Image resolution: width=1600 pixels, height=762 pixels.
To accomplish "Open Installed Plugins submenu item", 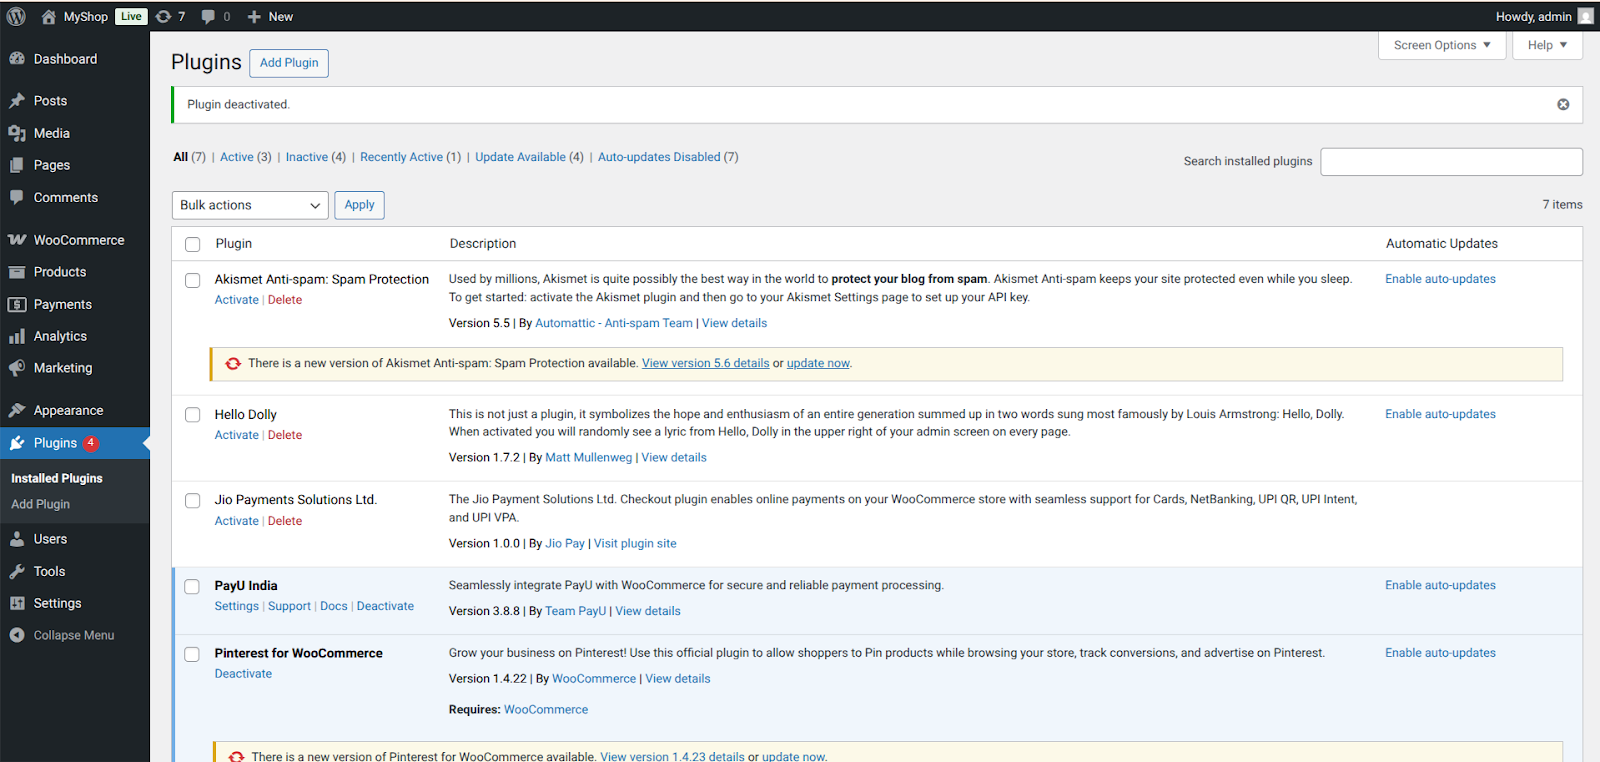I will coord(57,478).
